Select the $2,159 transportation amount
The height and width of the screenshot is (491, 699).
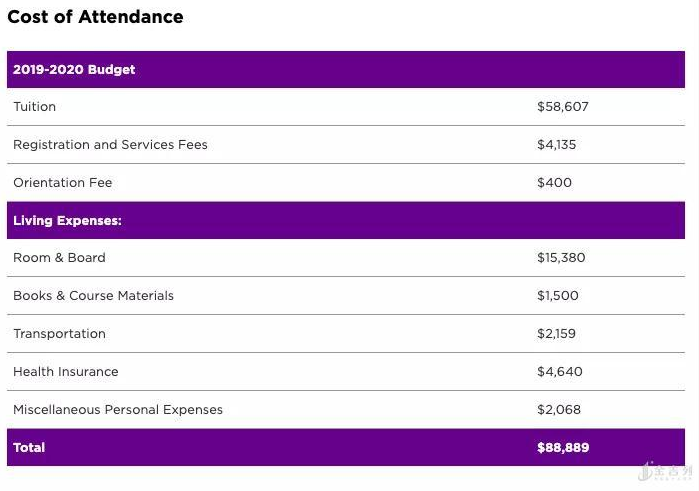[x=557, y=334]
